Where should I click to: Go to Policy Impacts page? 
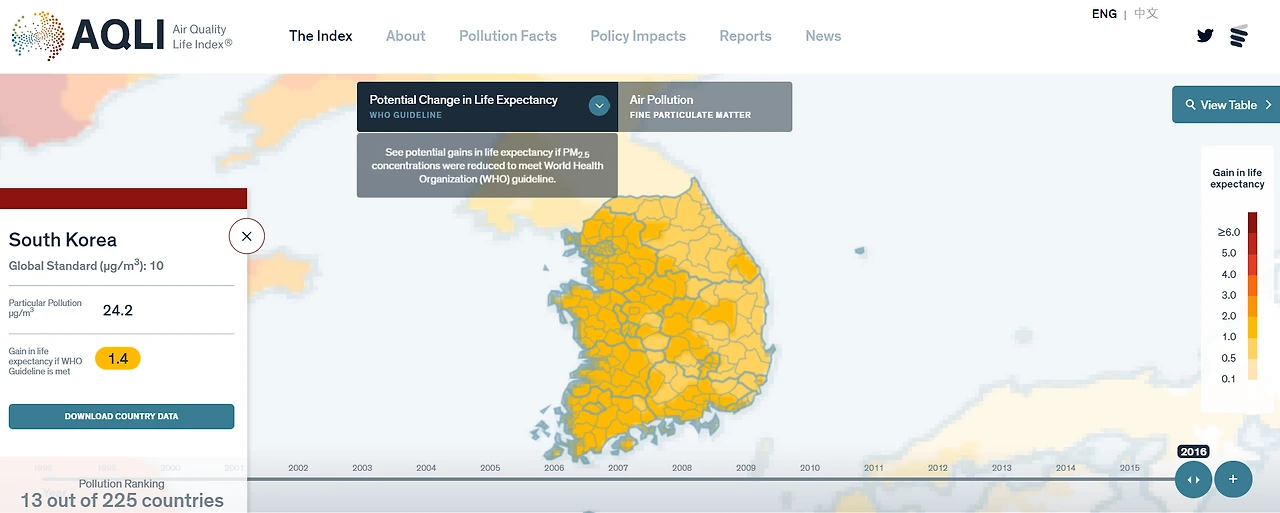click(638, 36)
